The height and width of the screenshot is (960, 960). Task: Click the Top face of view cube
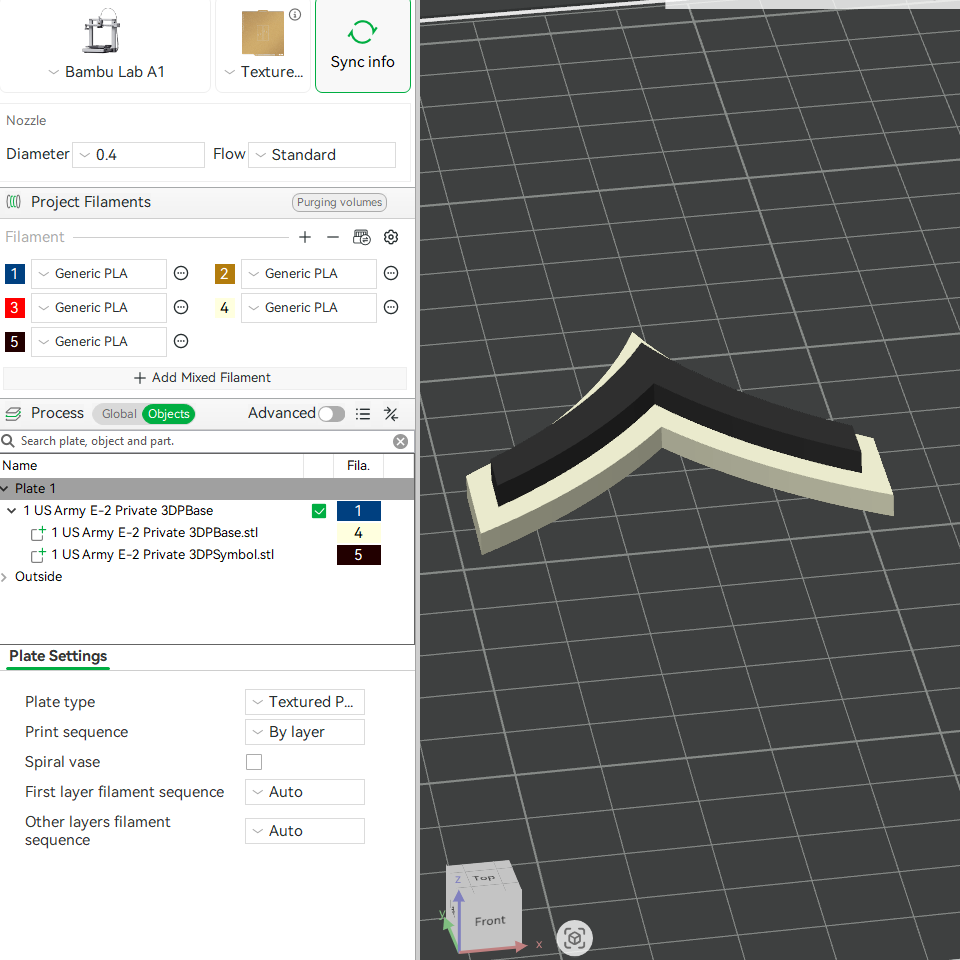(x=484, y=877)
